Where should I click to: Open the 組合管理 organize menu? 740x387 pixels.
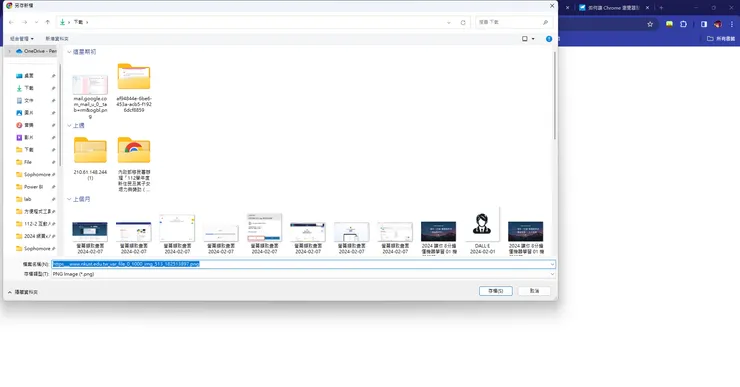pos(22,39)
